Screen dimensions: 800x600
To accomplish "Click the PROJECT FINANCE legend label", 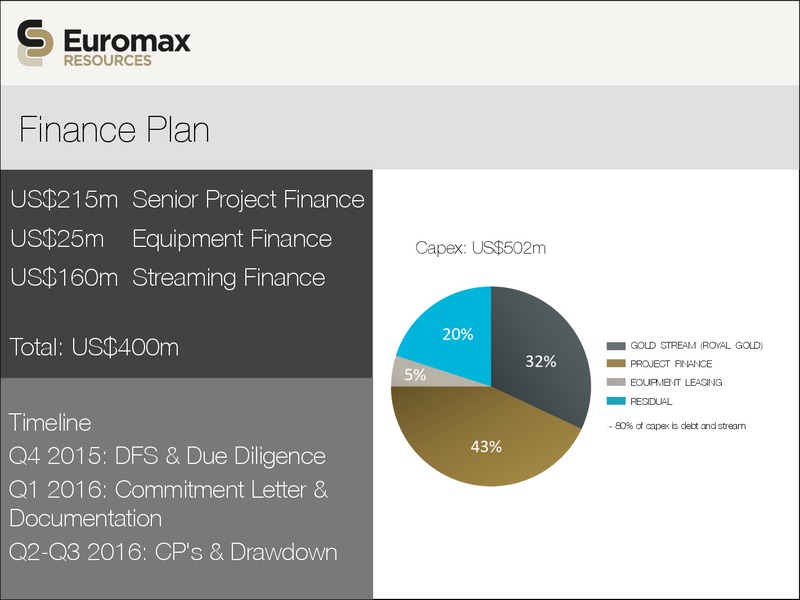I will click(x=671, y=364).
